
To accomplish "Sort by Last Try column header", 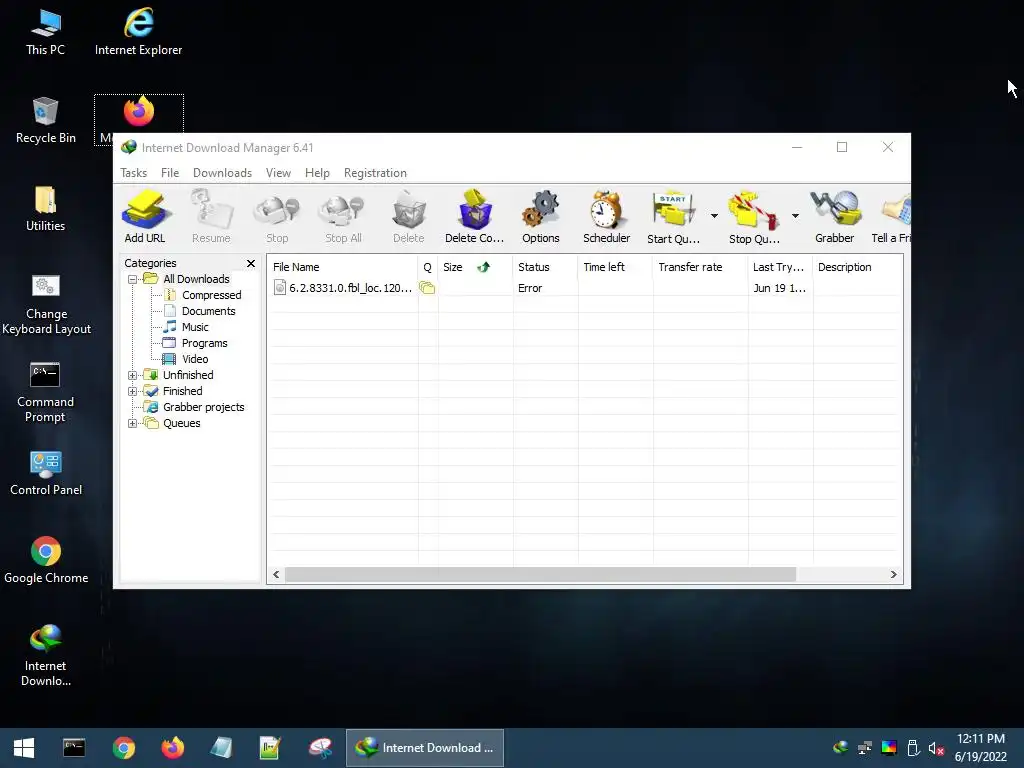I will point(780,267).
